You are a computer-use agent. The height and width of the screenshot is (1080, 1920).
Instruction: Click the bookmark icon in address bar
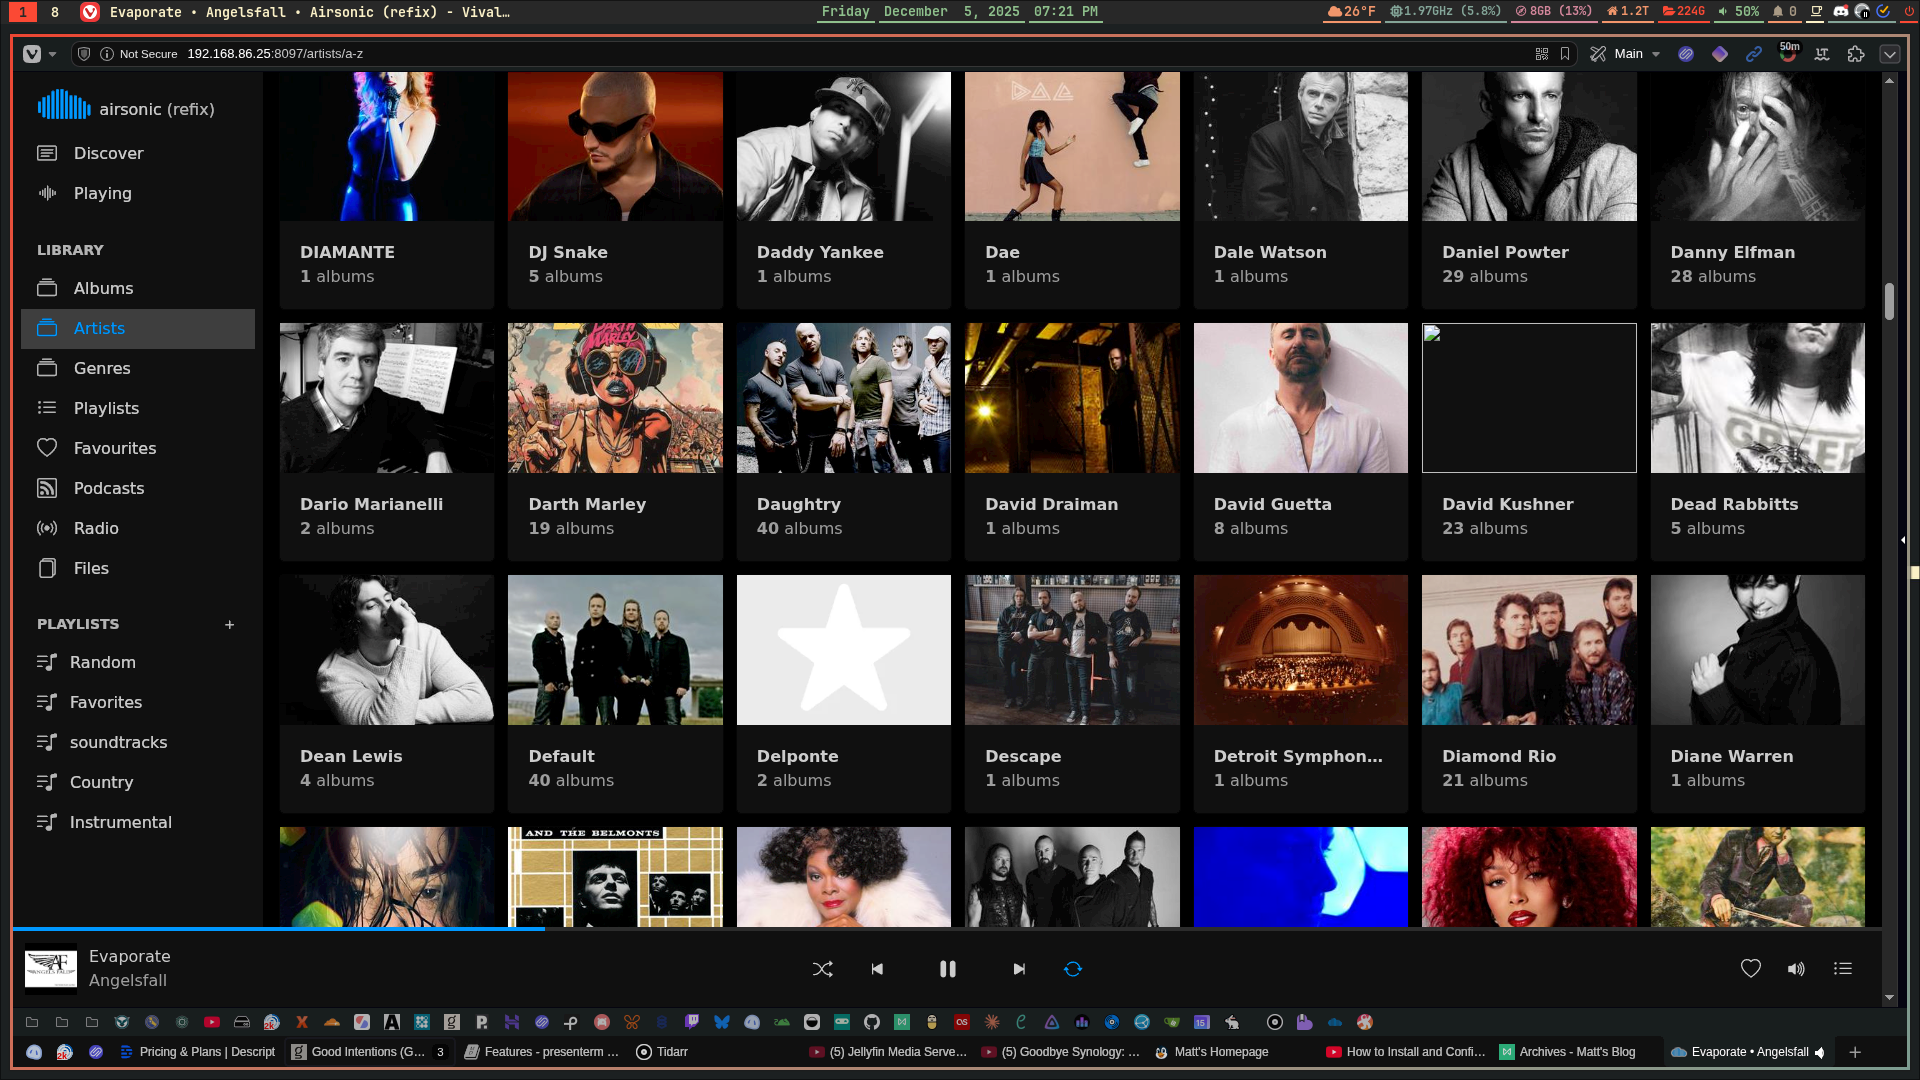click(x=1565, y=54)
